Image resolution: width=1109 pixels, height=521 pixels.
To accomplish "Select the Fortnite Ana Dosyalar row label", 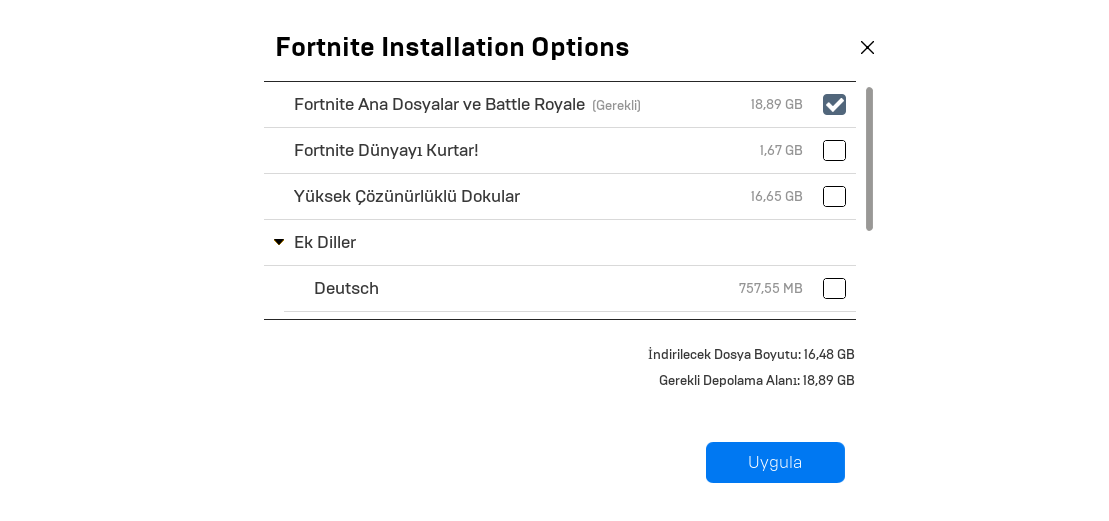I will click(439, 105).
